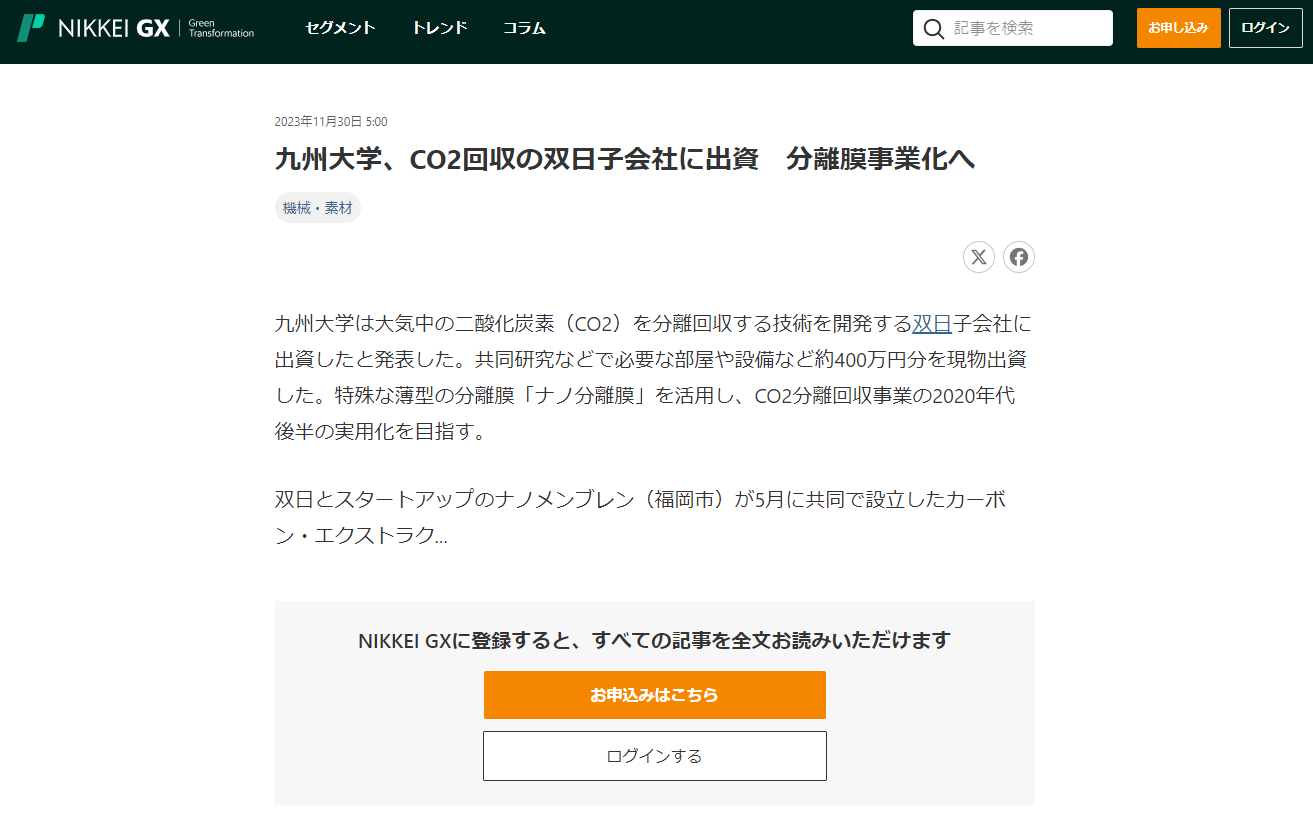Open the セグメント menu
The width and height of the screenshot is (1313, 826).
coord(340,28)
